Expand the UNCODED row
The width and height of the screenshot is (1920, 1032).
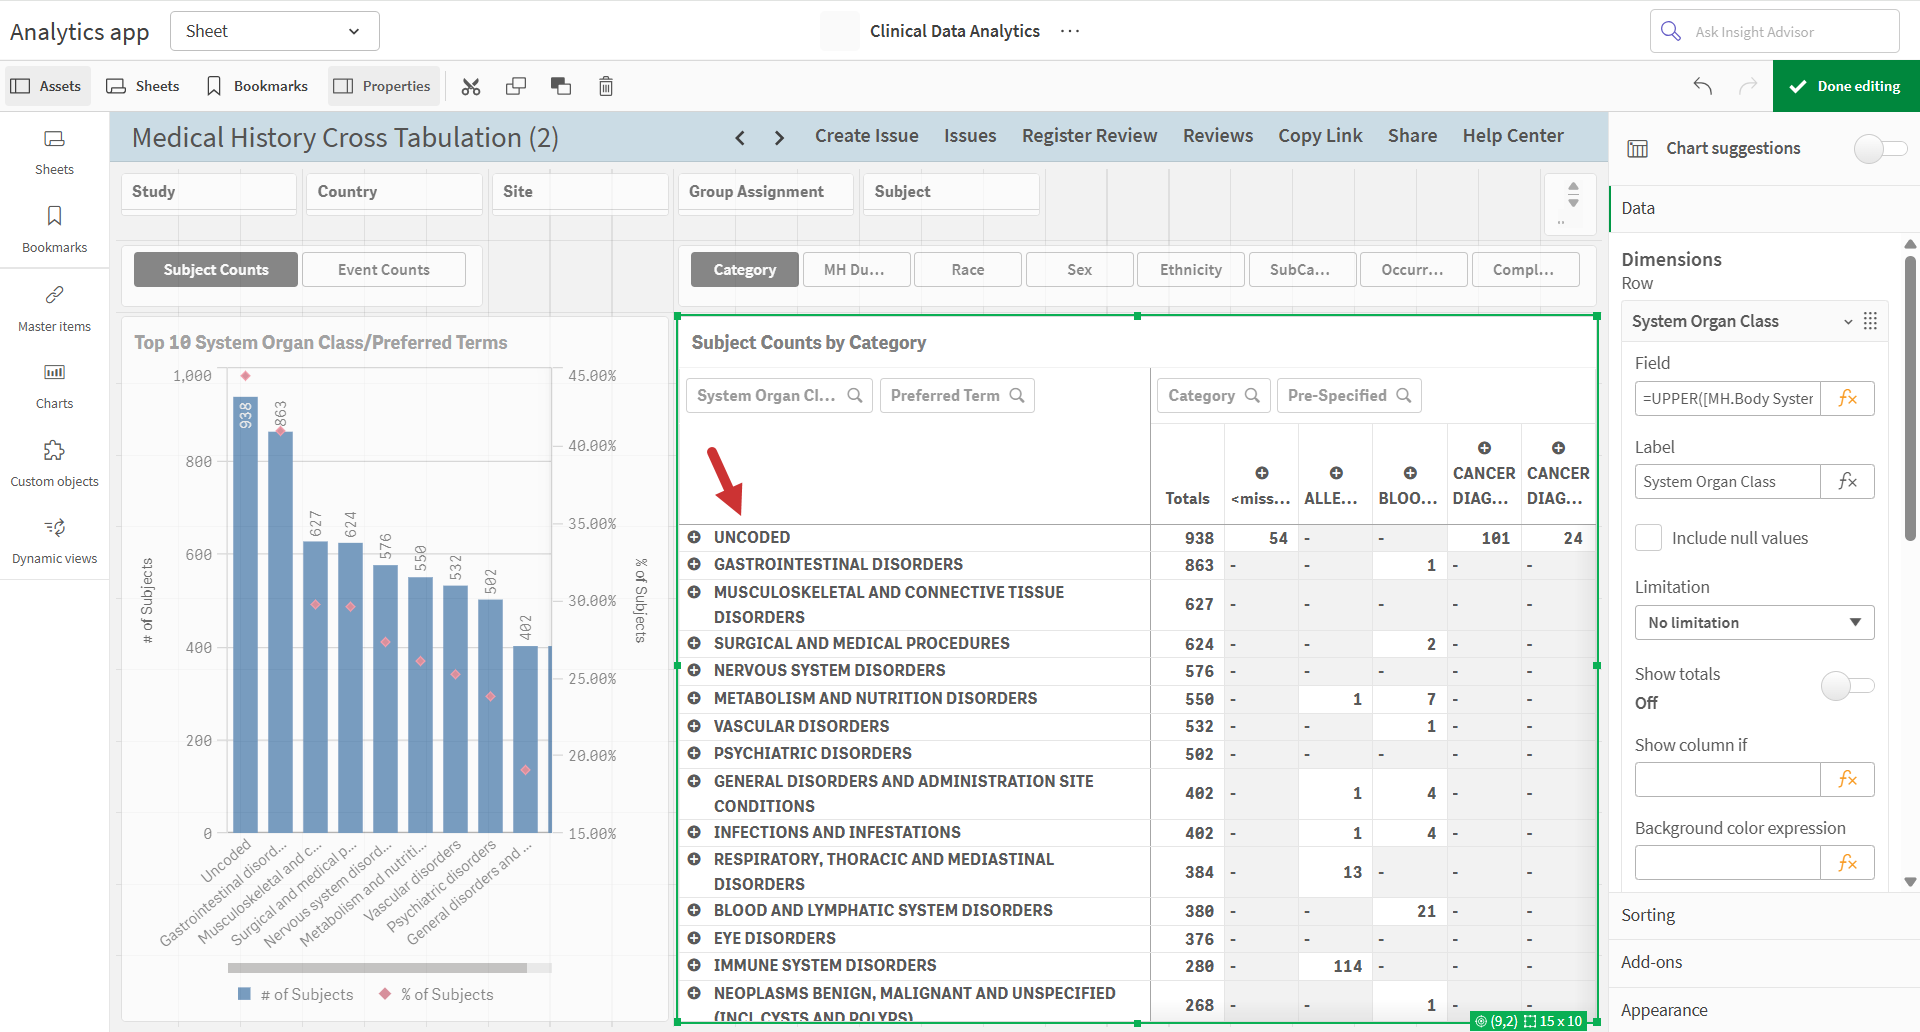694,537
